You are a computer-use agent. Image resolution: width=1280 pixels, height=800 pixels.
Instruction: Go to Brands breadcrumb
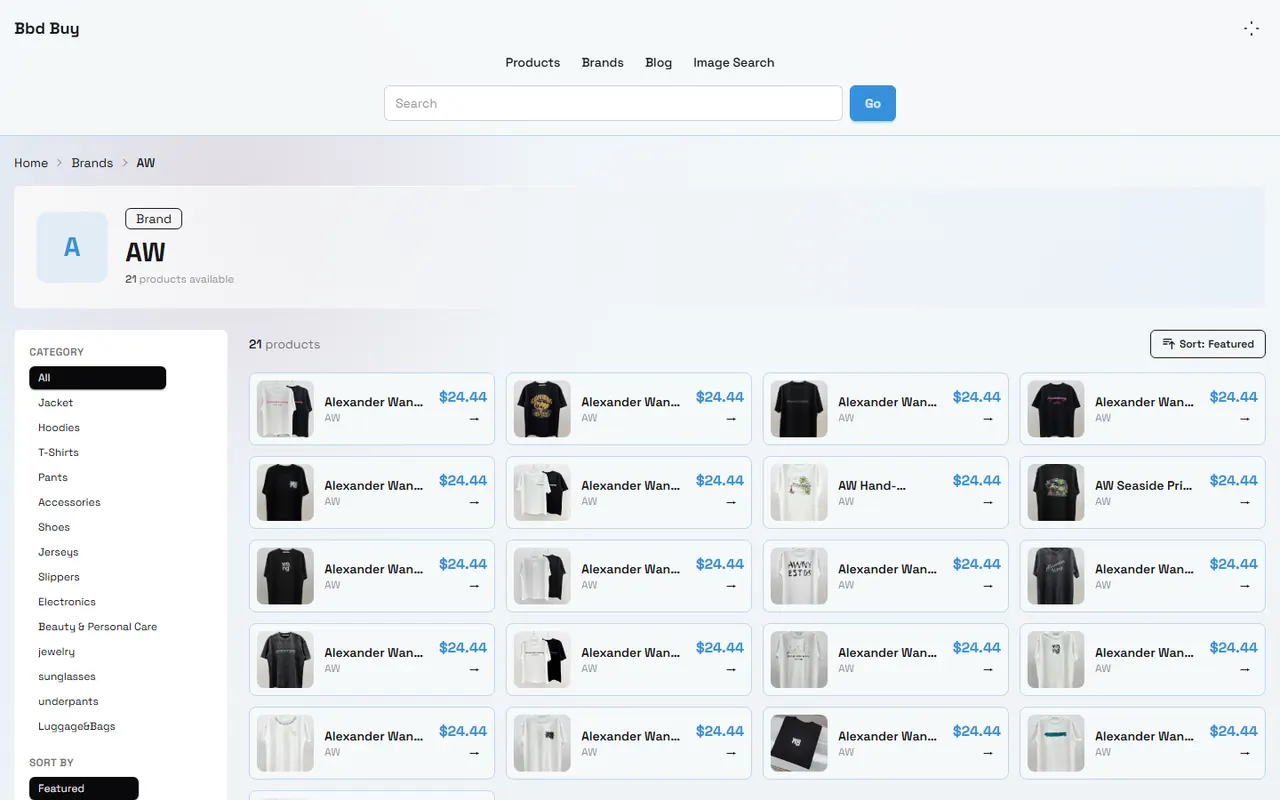point(92,163)
